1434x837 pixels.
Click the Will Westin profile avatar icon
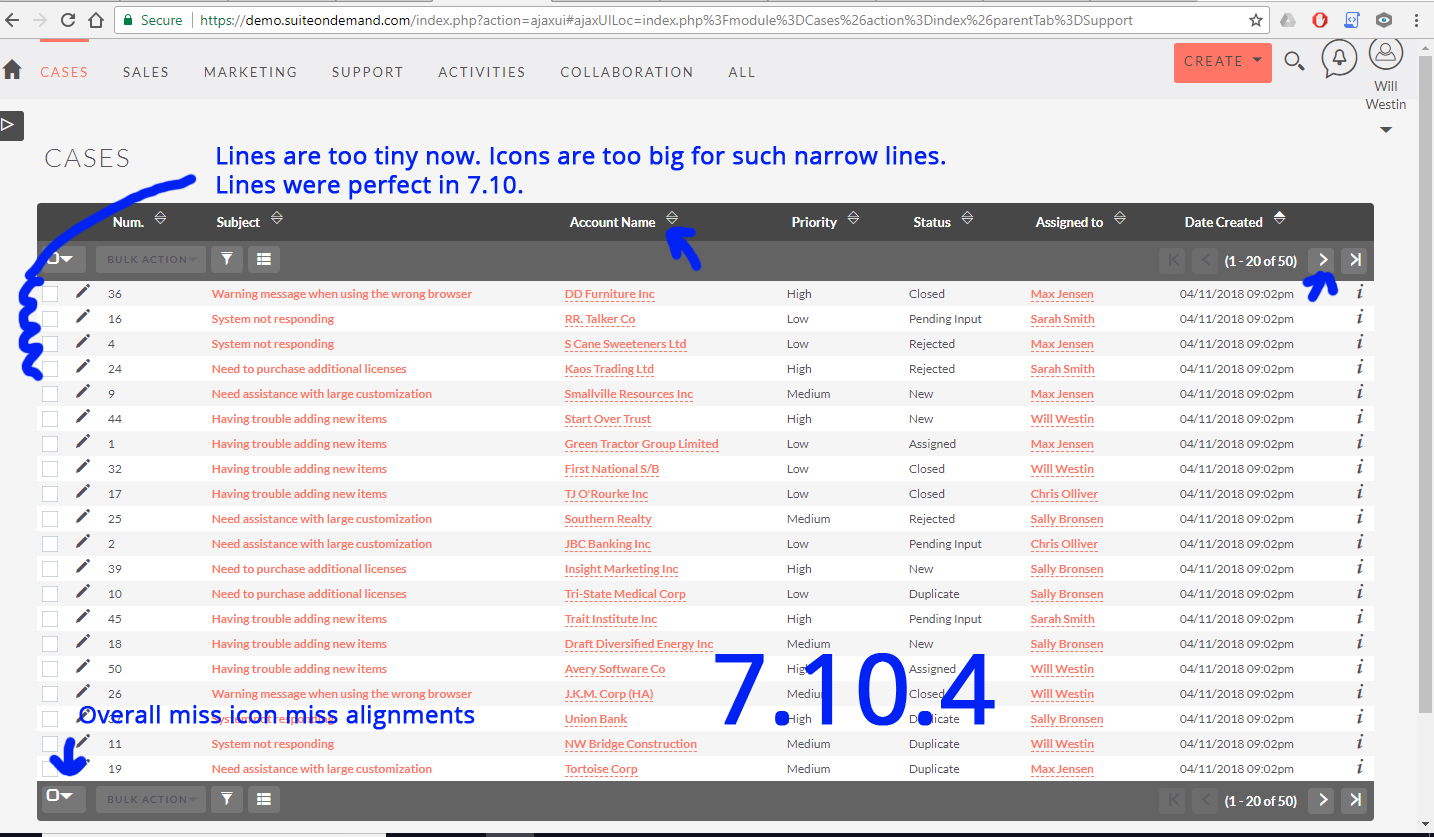(x=1385, y=53)
